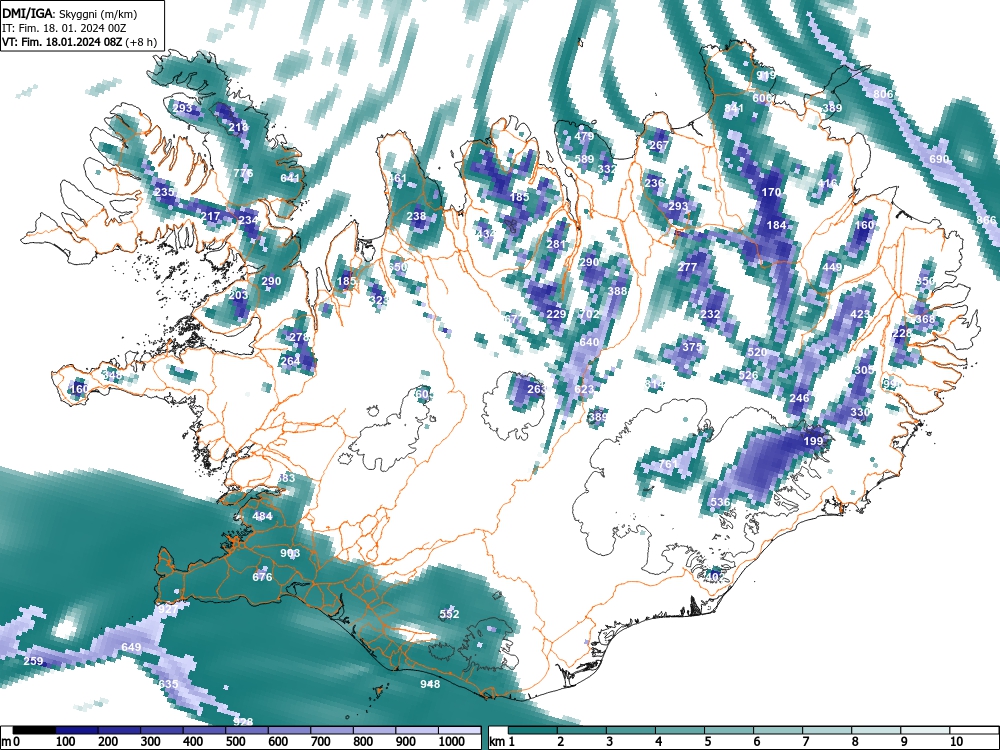Select the map value 761
The image size is (1000, 750).
[667, 464]
